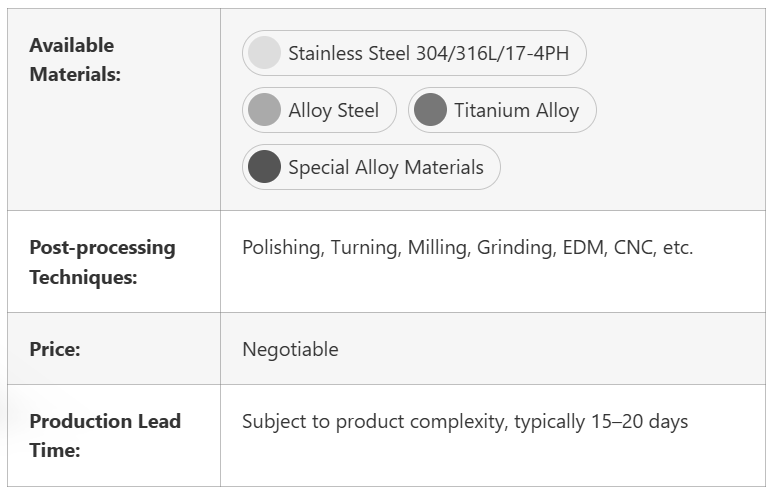
Task: Choose the Alloy Steel chip label
Action: (x=333, y=110)
